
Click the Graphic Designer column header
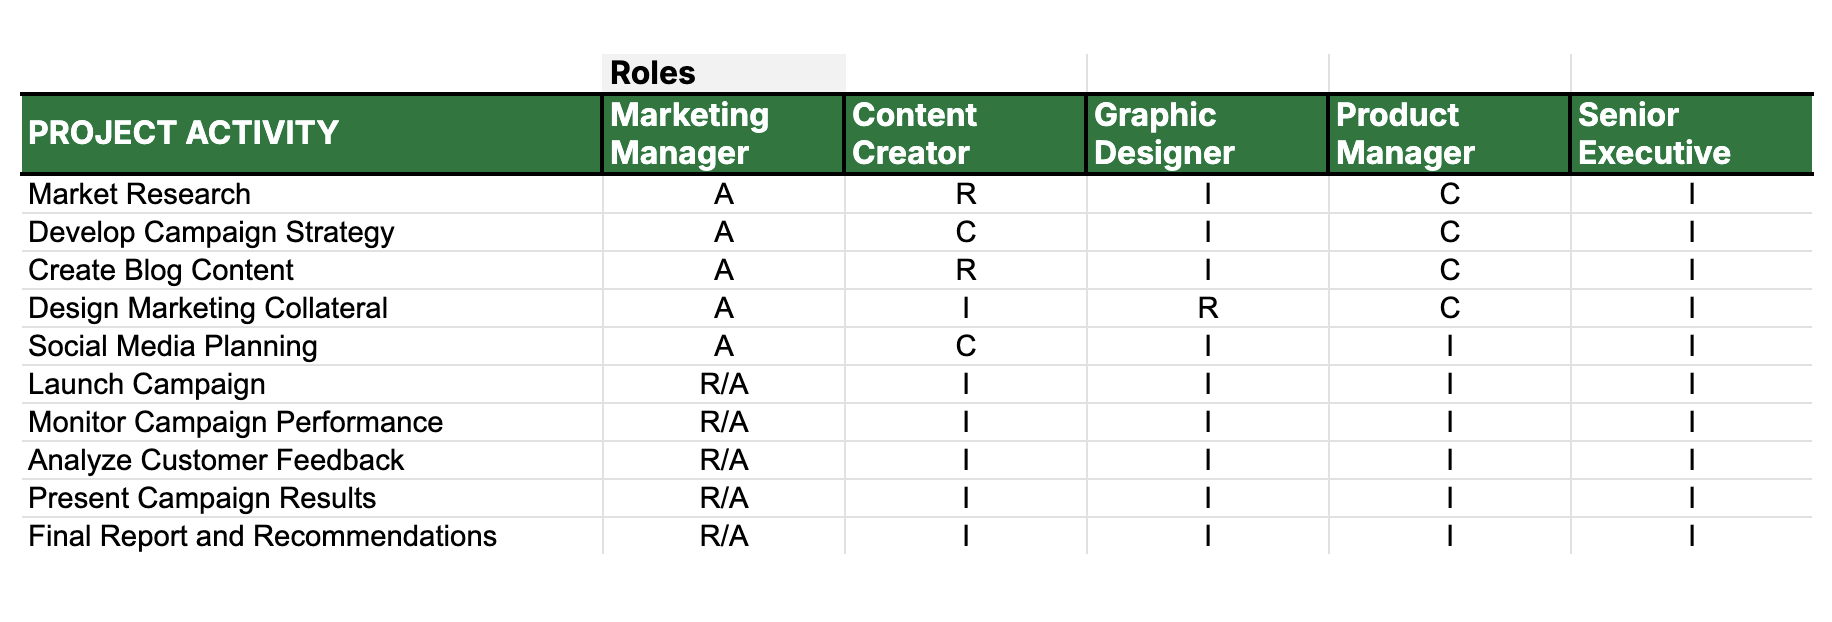coord(1164,134)
